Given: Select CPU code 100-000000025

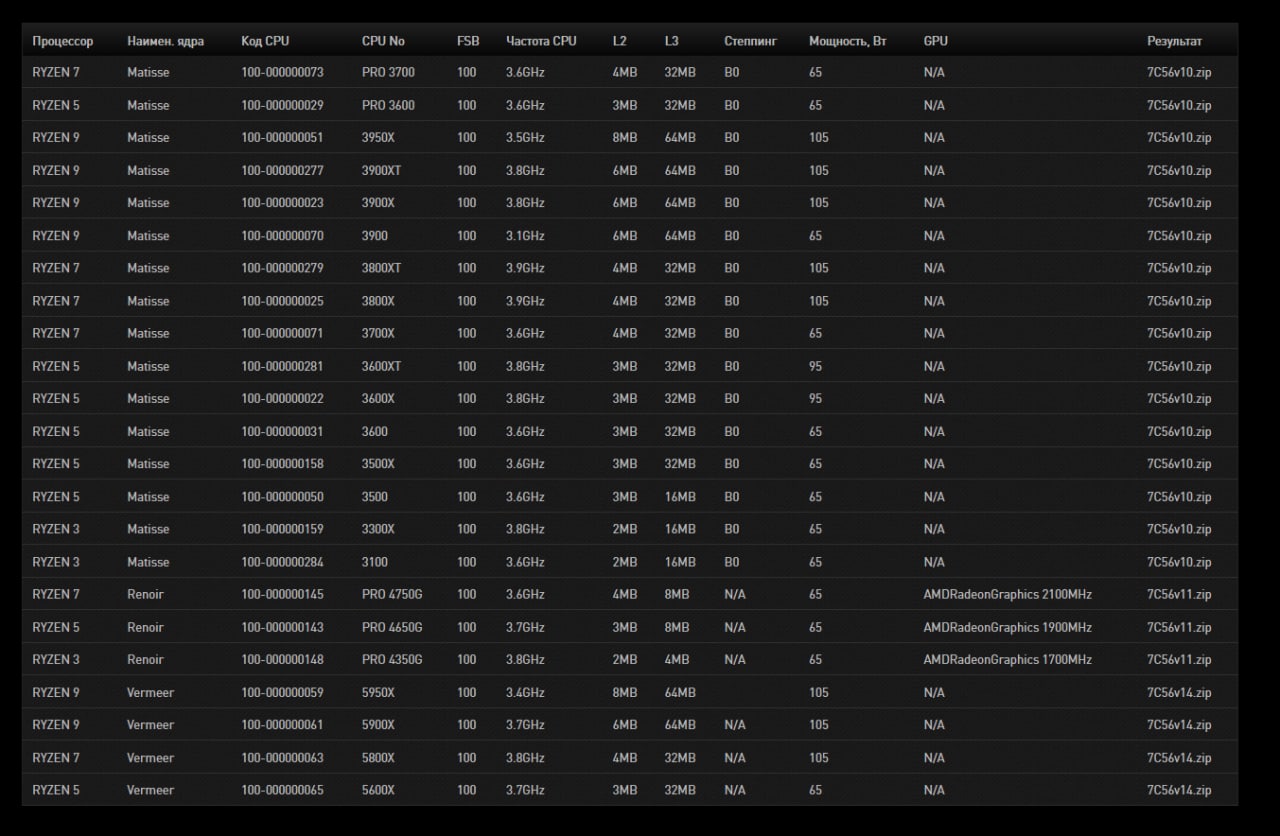Looking at the screenshot, I should [x=282, y=301].
